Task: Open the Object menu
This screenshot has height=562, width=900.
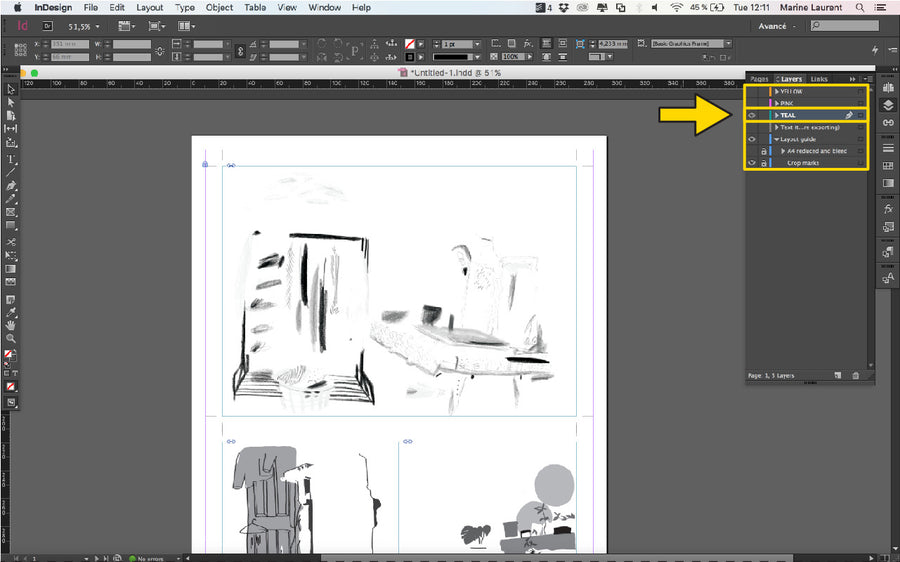Action: tap(219, 7)
